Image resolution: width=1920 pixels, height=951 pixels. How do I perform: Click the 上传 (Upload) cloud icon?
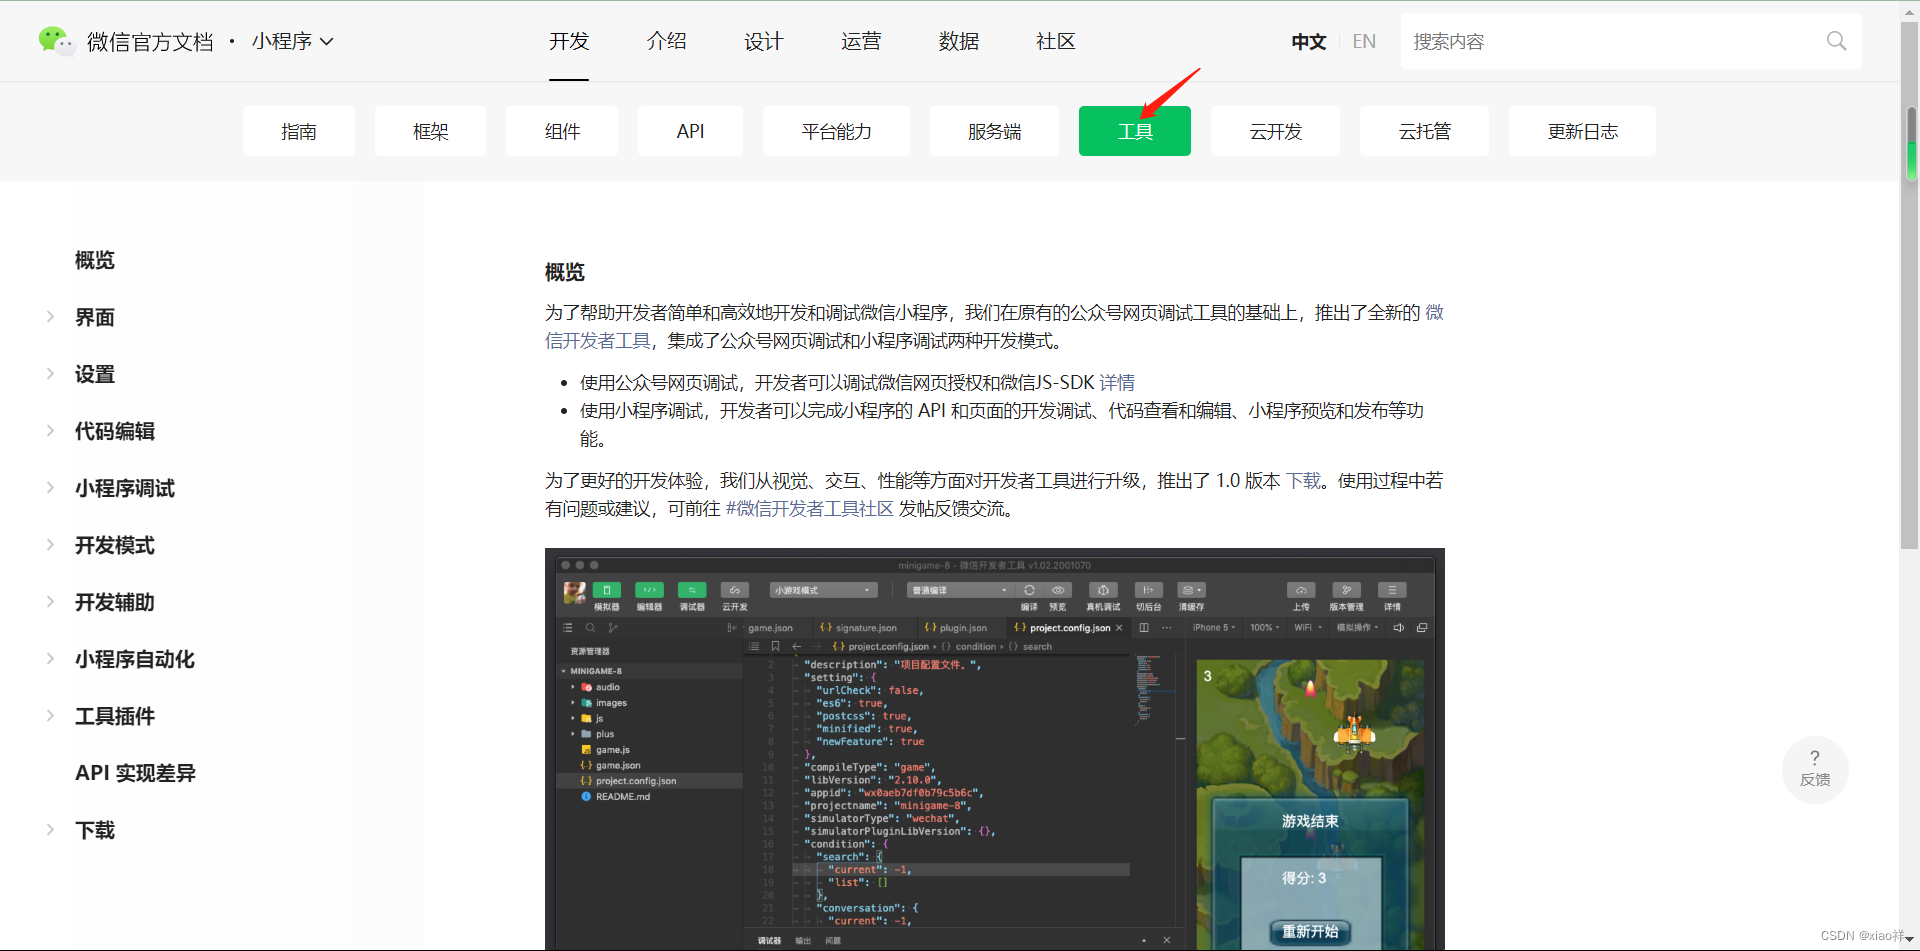click(x=1302, y=590)
